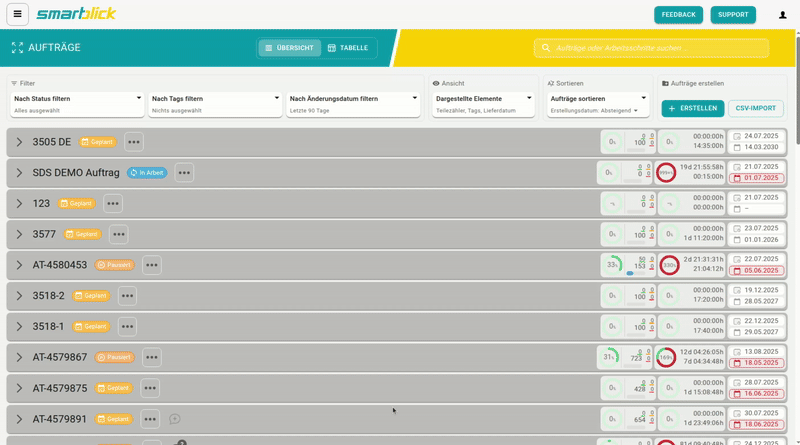
Task: Open the Nach Tags filtern dropdown
Action: (215, 99)
